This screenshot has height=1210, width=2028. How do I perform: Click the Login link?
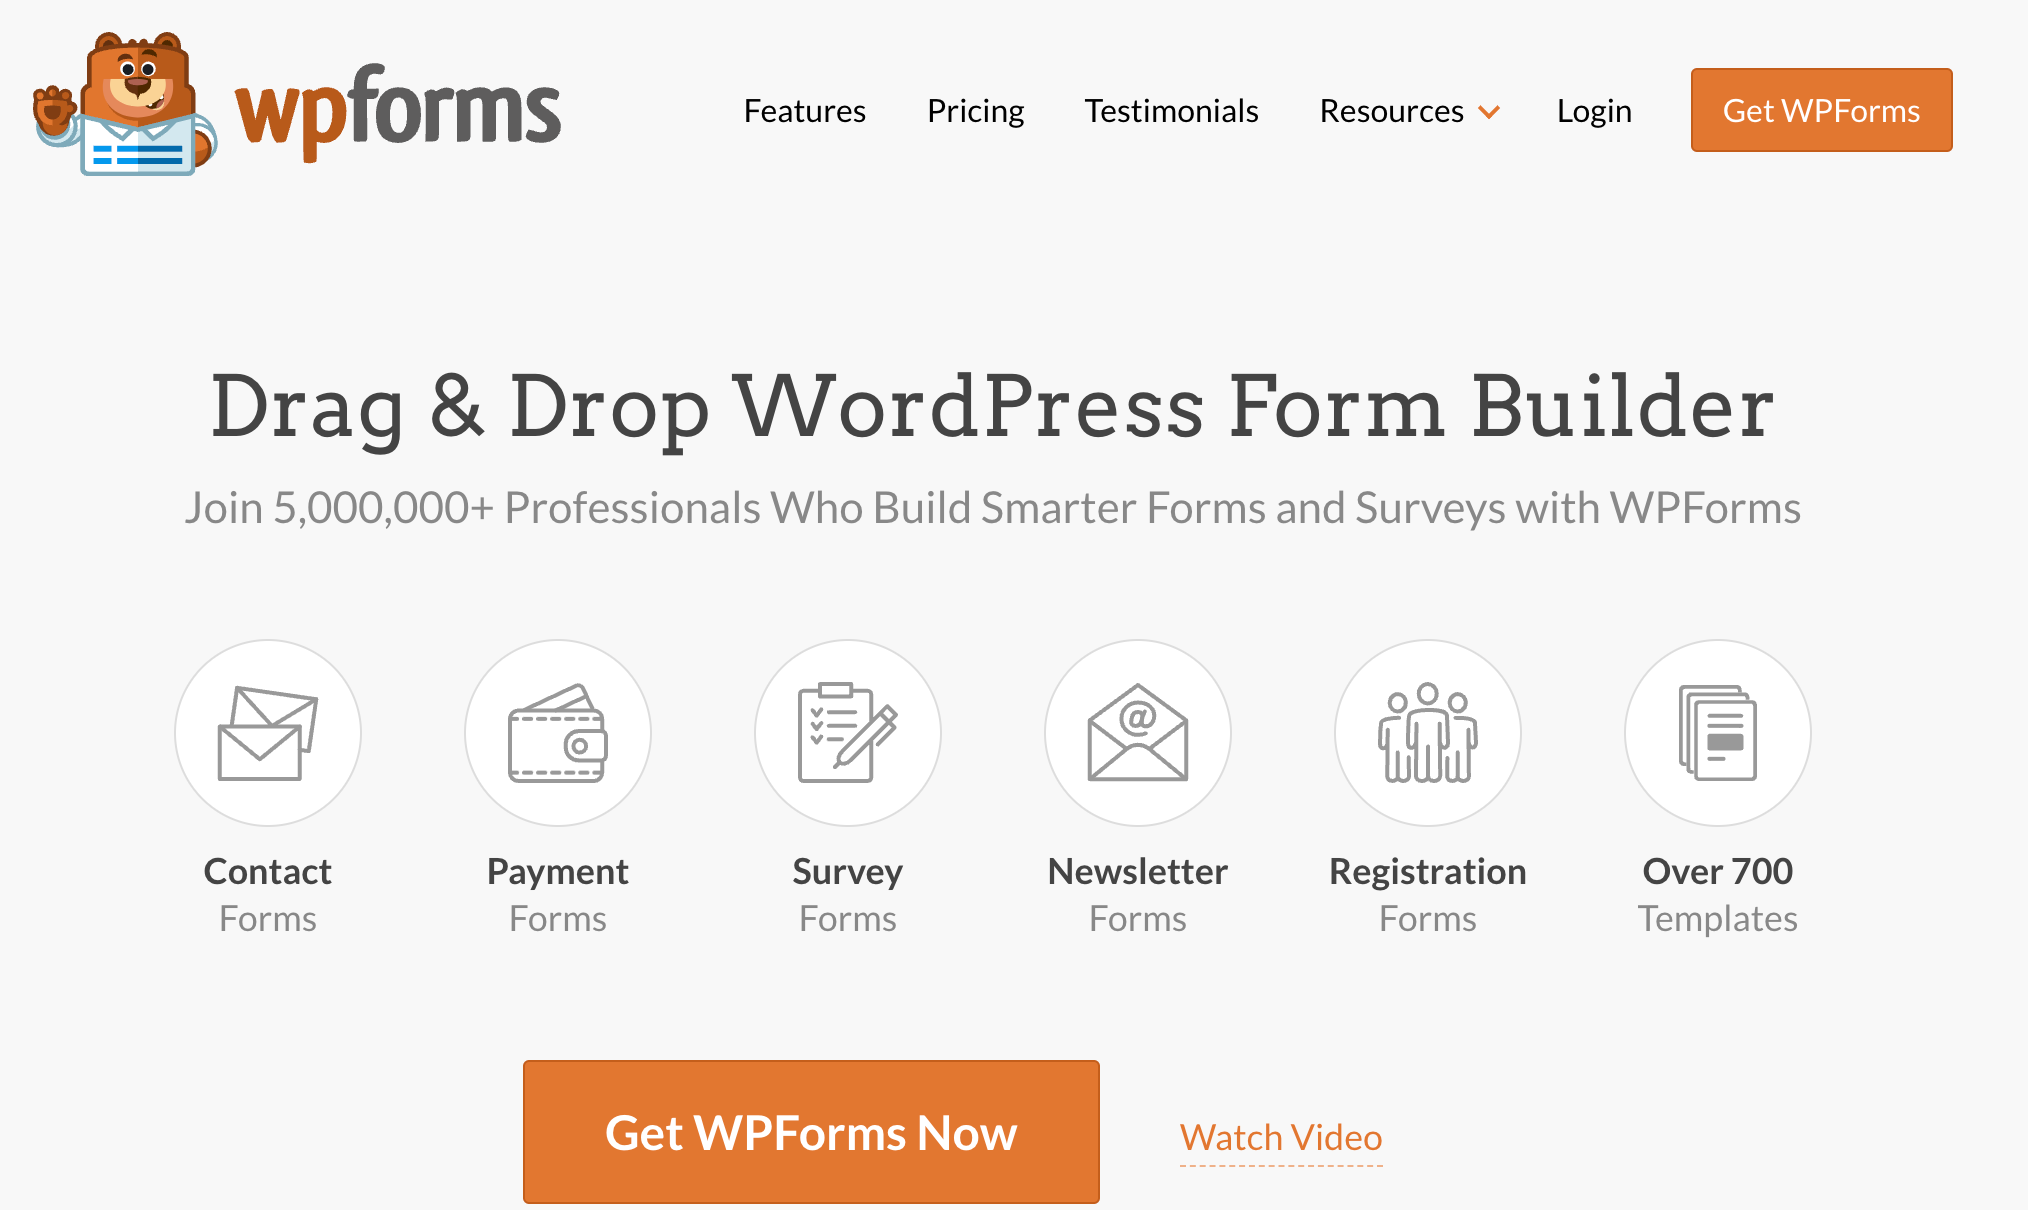pyautogui.click(x=1594, y=109)
